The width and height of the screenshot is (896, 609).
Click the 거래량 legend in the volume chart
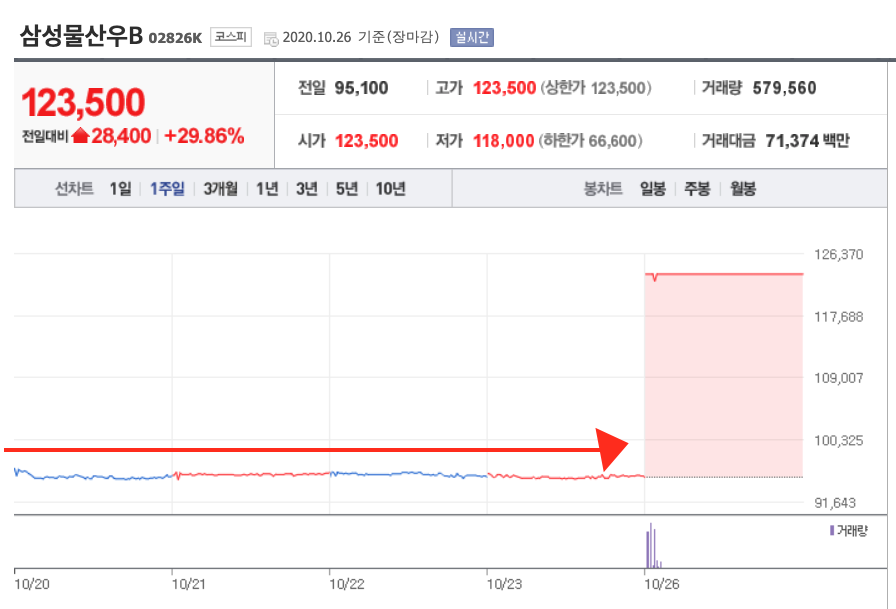849,531
